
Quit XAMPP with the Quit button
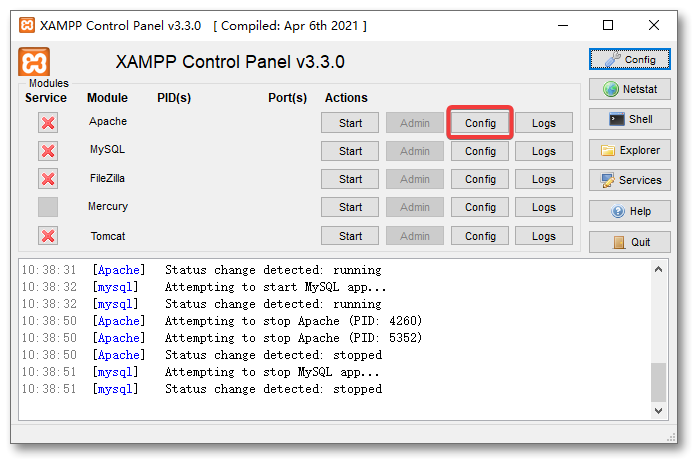point(629,242)
